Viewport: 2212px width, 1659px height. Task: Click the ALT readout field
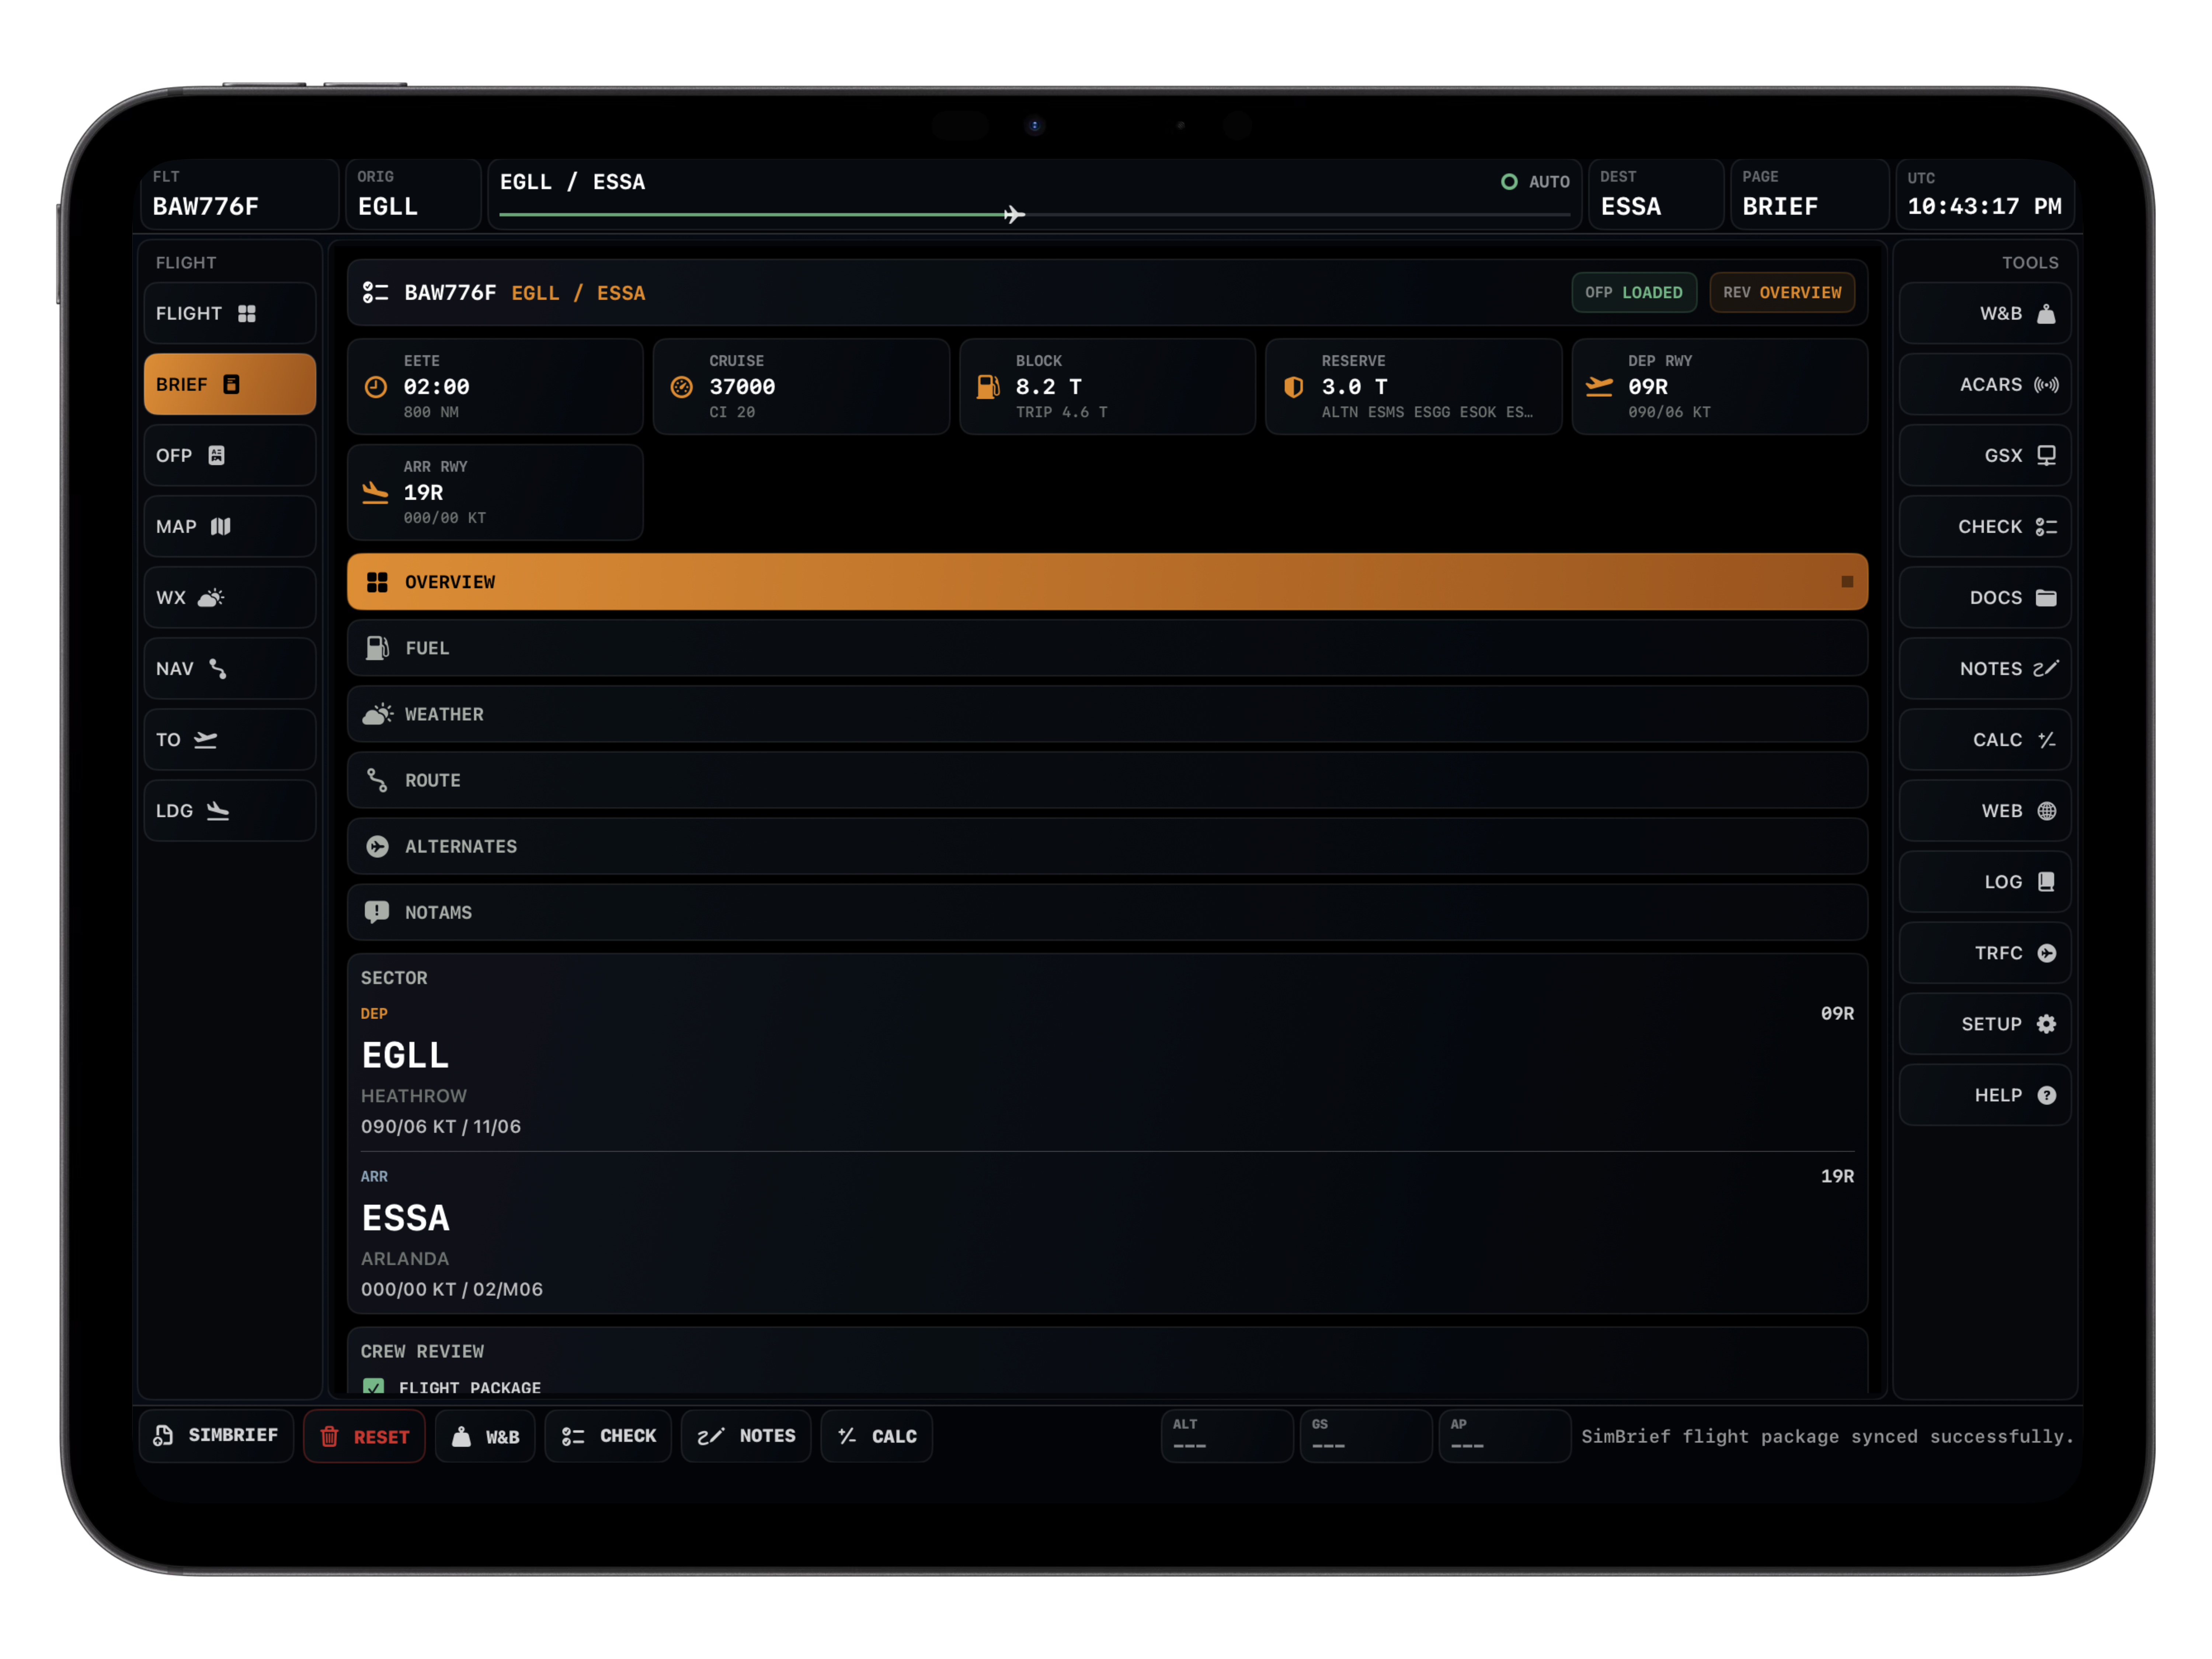tap(1227, 1436)
